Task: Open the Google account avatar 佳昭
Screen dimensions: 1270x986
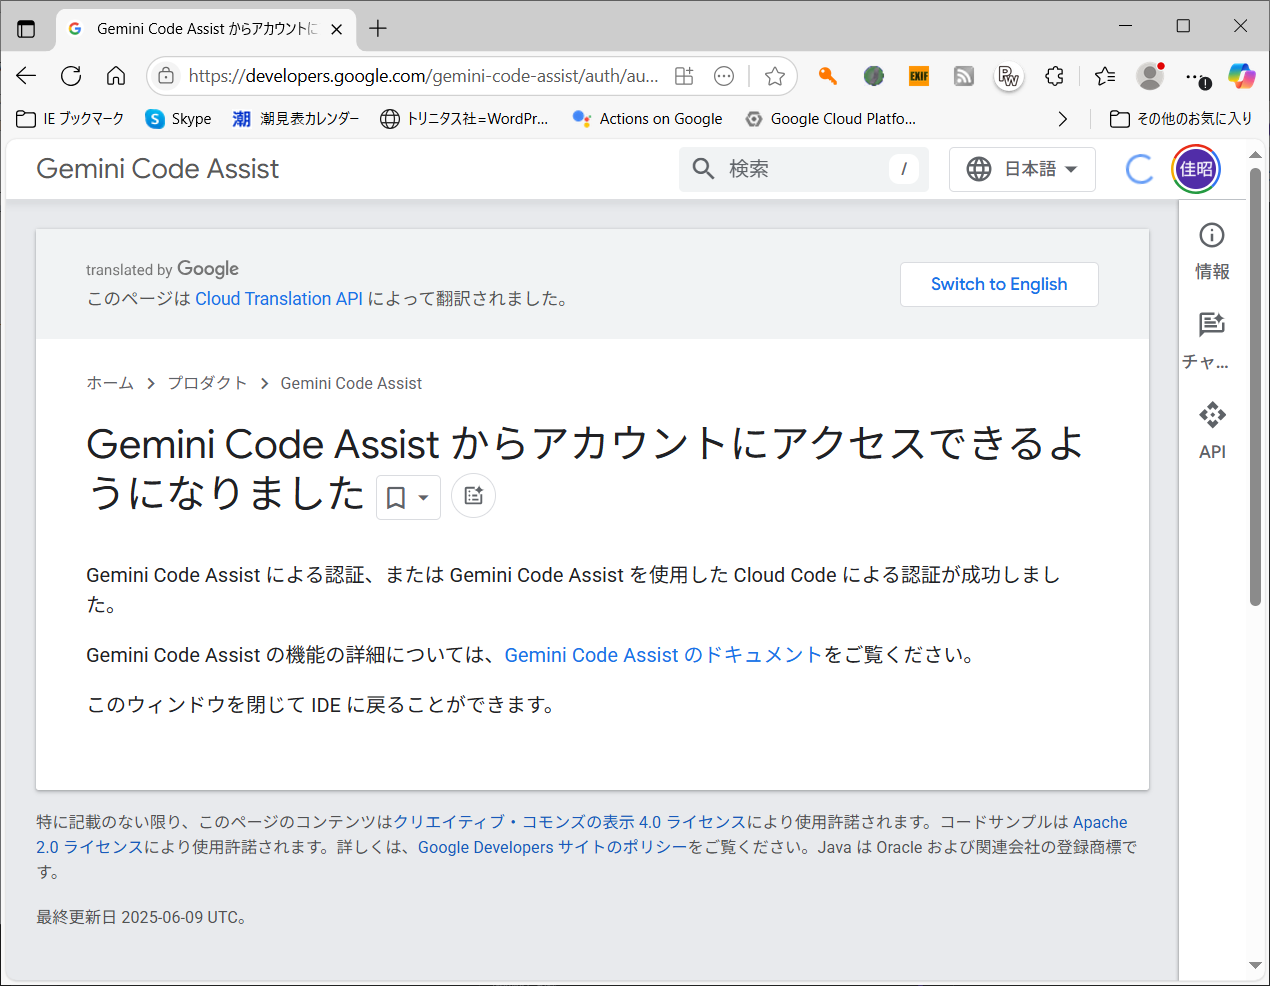Action: pyautogui.click(x=1196, y=169)
